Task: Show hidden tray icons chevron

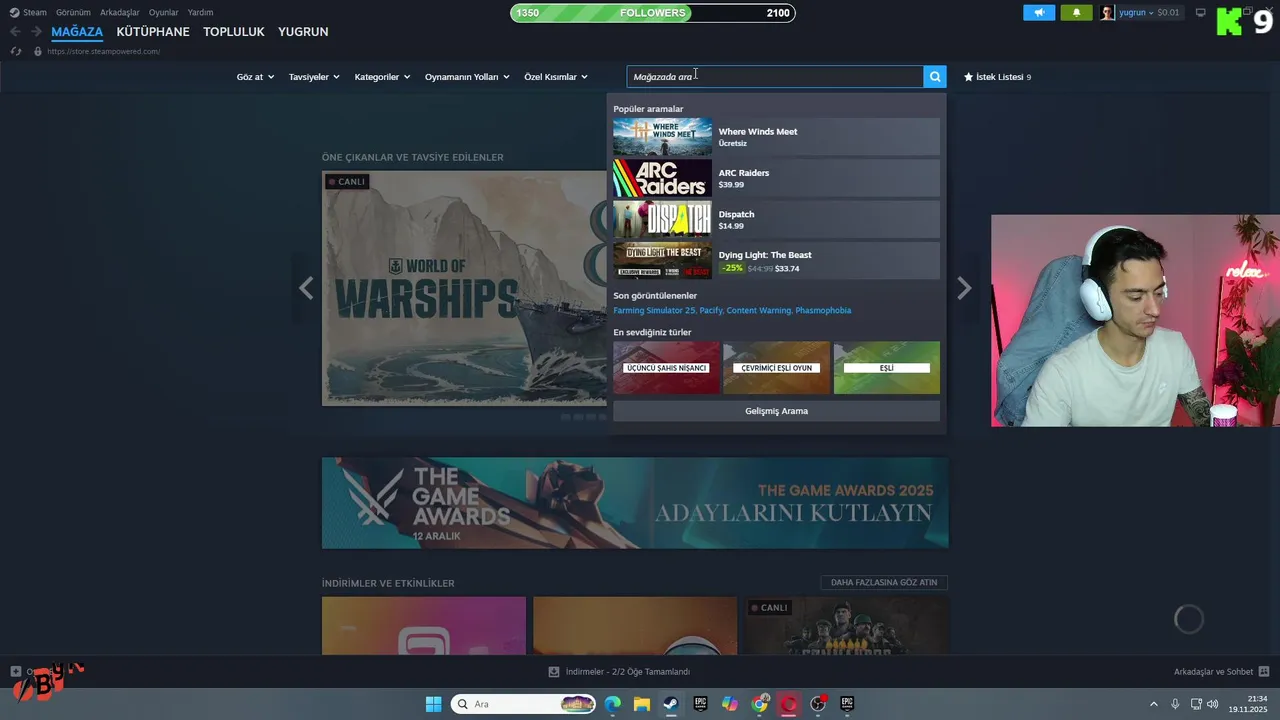Action: pyautogui.click(x=1153, y=704)
